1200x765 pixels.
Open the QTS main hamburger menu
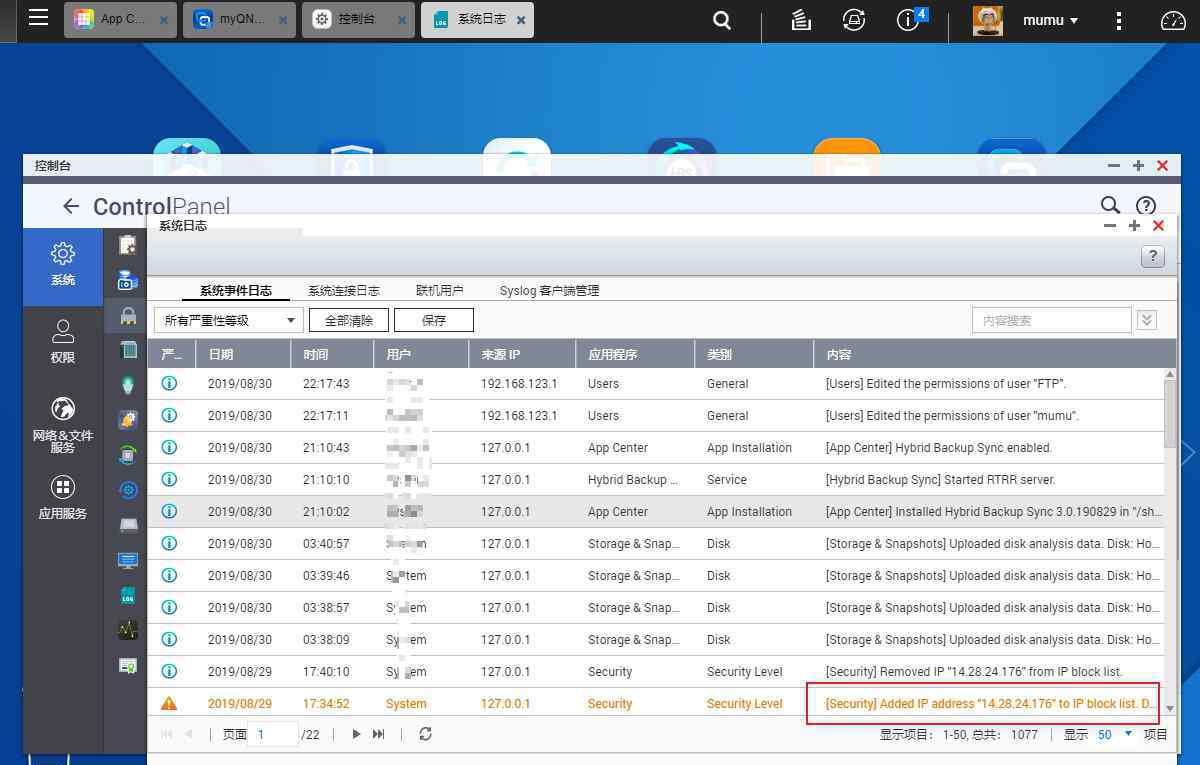coord(38,17)
